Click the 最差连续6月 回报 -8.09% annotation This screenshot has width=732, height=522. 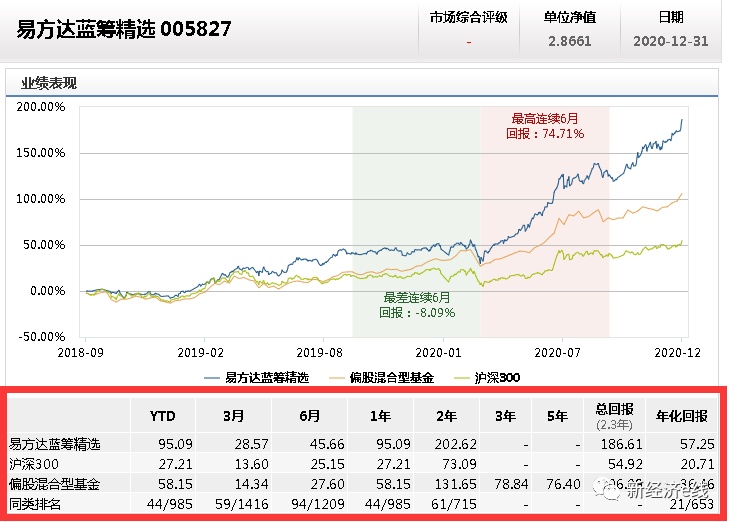pyautogui.click(x=417, y=305)
